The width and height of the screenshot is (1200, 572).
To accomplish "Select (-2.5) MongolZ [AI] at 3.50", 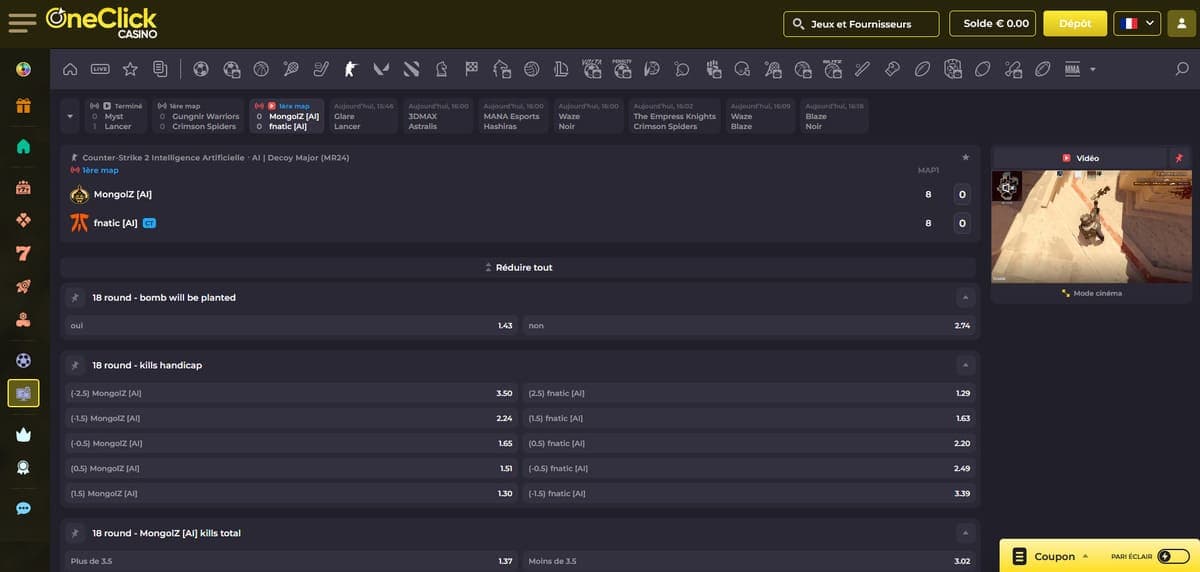I will [291, 393].
